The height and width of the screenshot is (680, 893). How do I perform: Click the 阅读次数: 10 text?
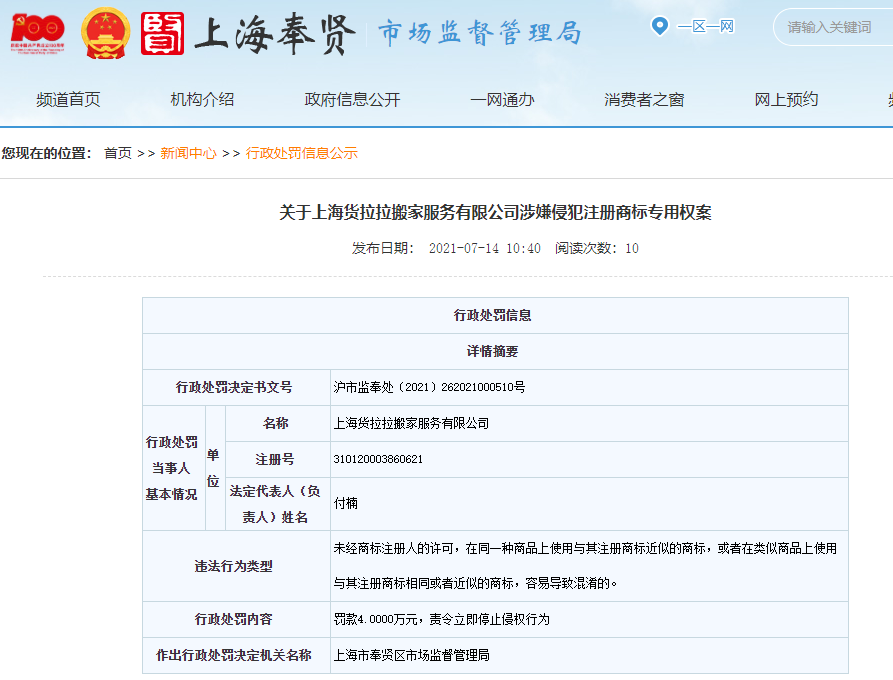[x=597, y=248]
